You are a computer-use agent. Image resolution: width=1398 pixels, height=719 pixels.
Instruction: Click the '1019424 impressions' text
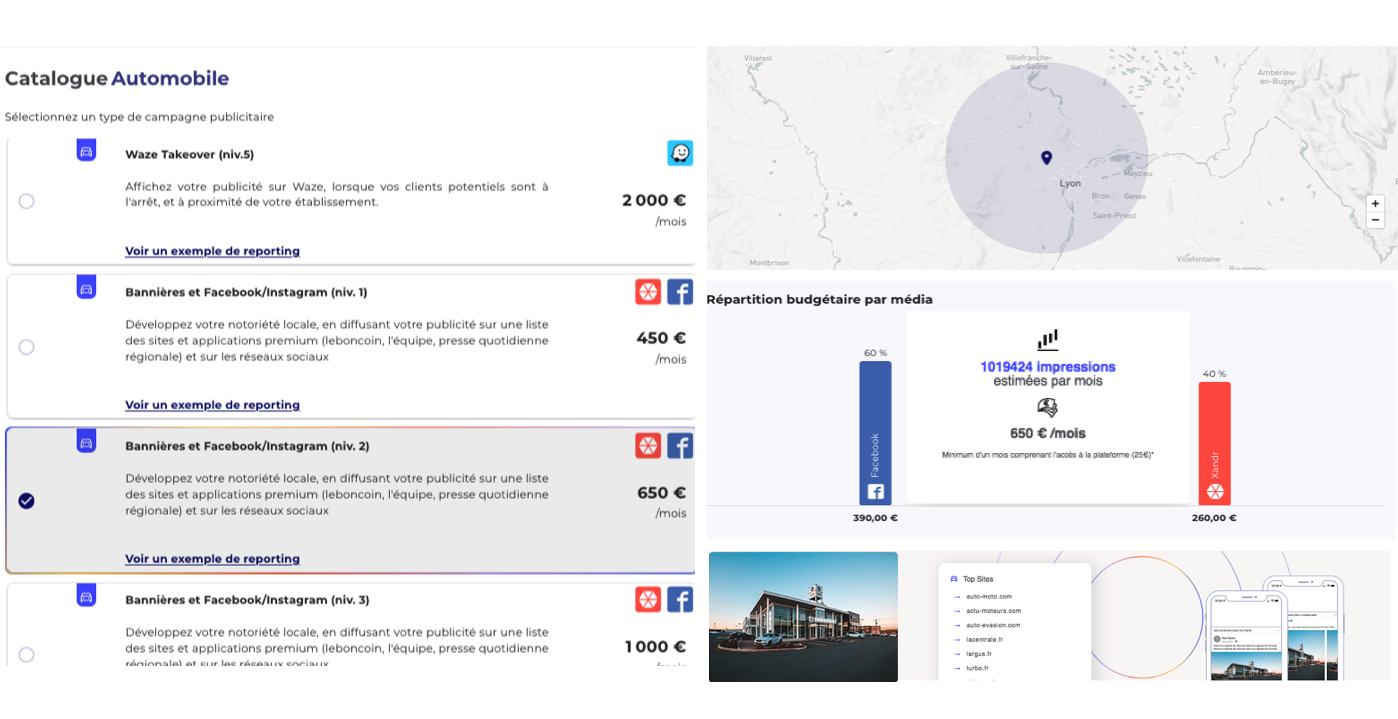1048,367
